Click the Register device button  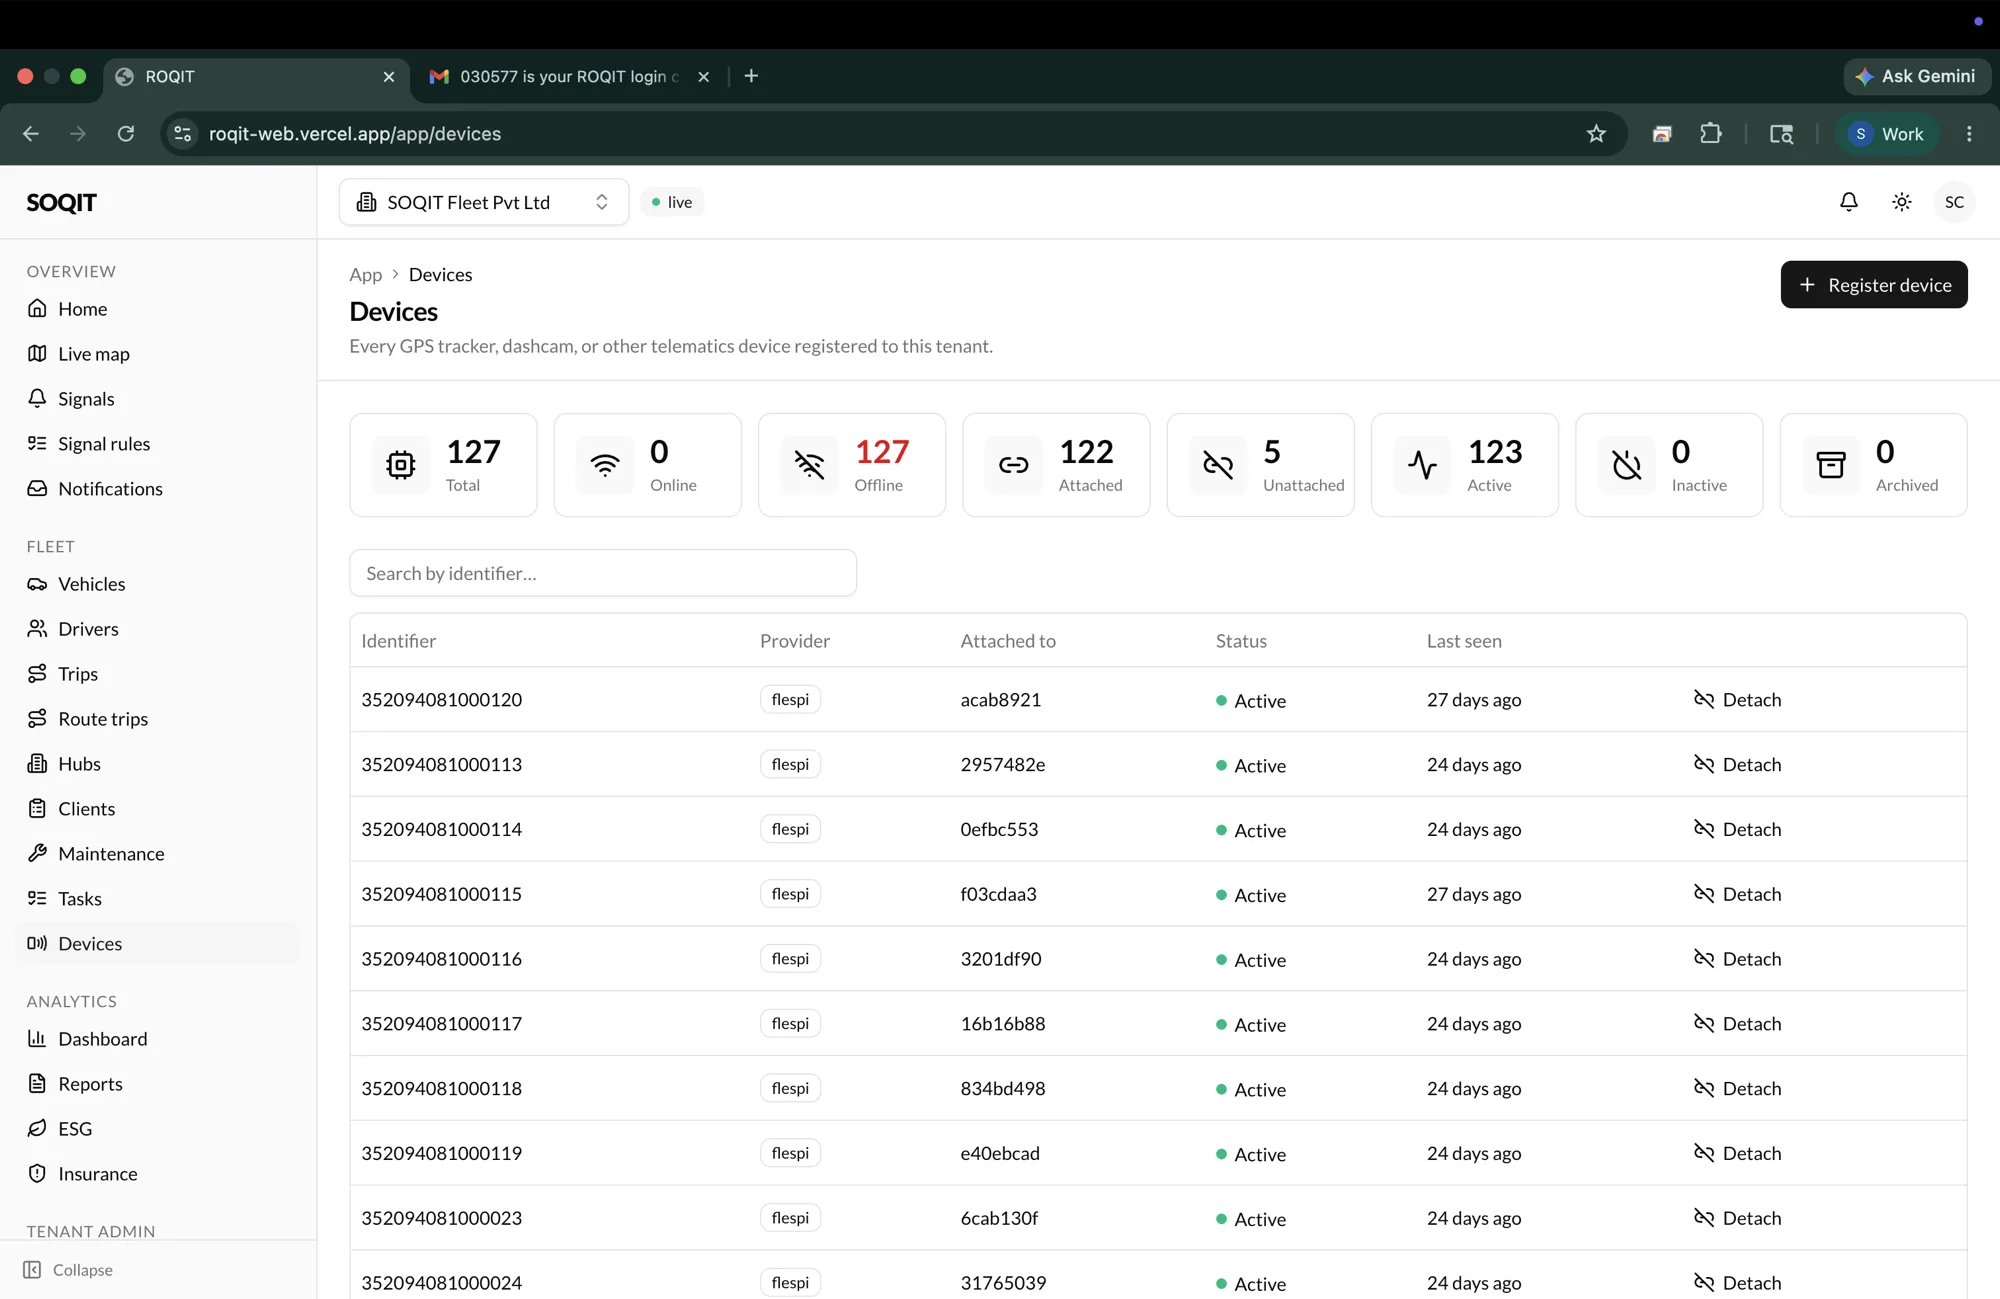[1874, 285]
